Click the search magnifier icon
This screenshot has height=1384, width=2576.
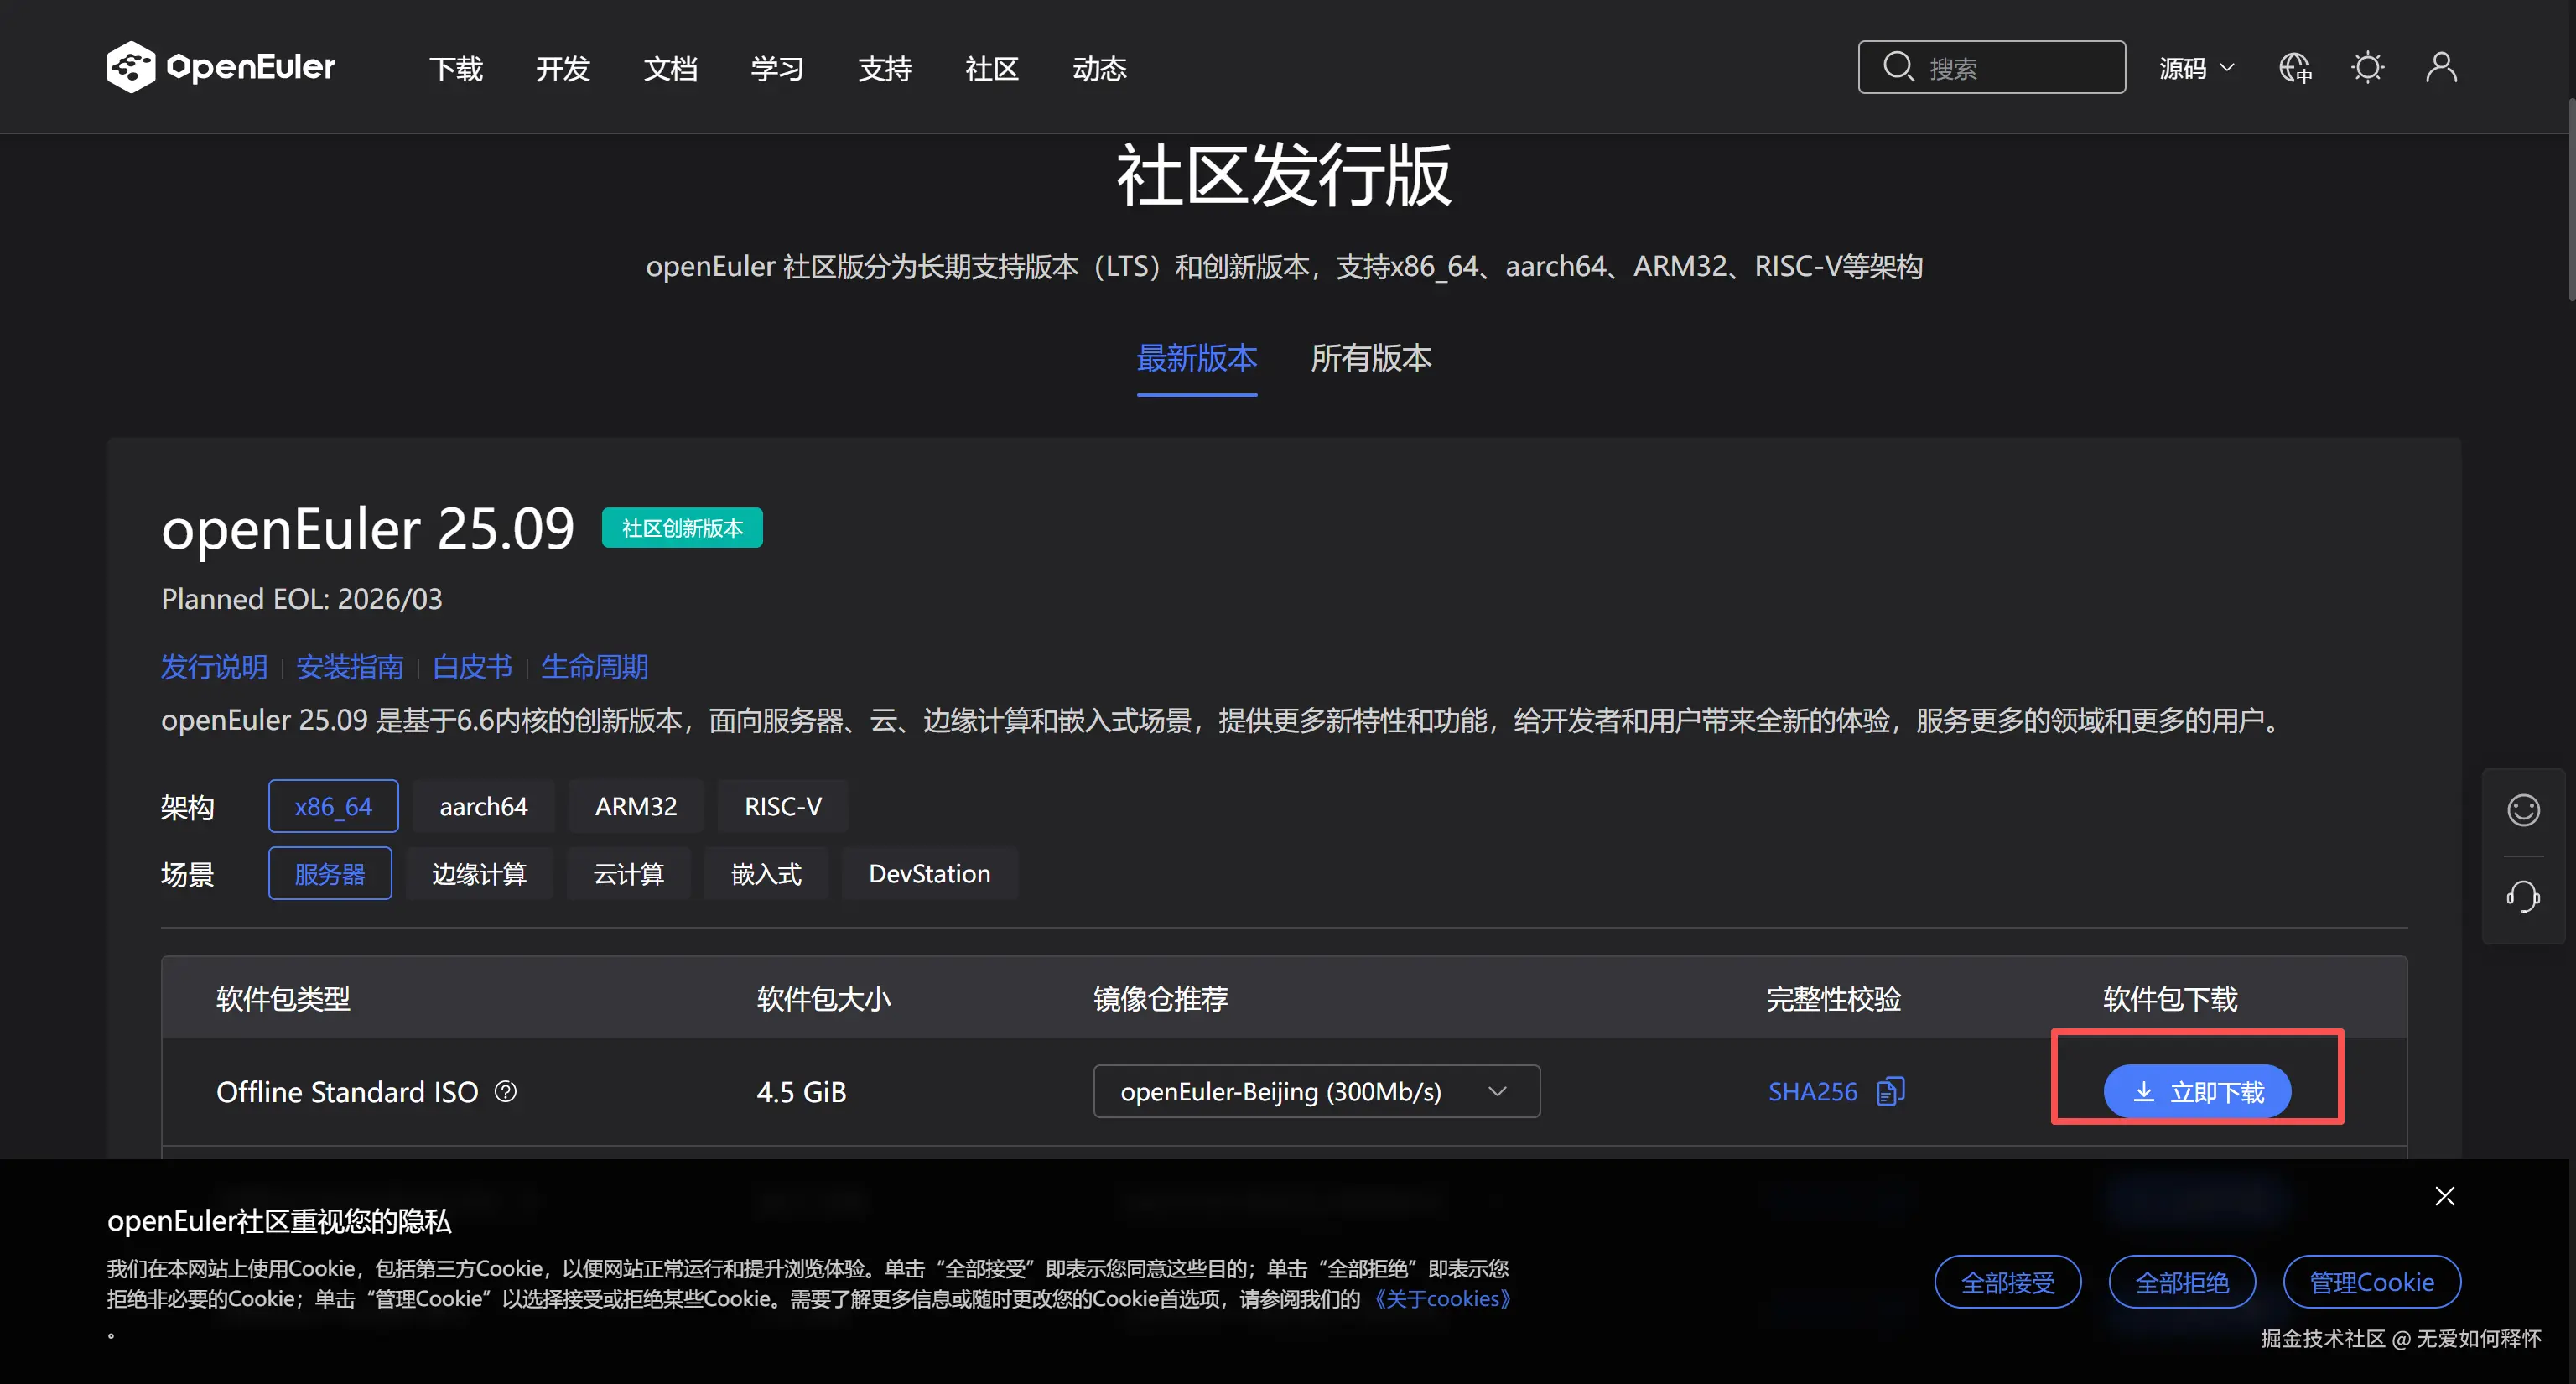click(1899, 66)
